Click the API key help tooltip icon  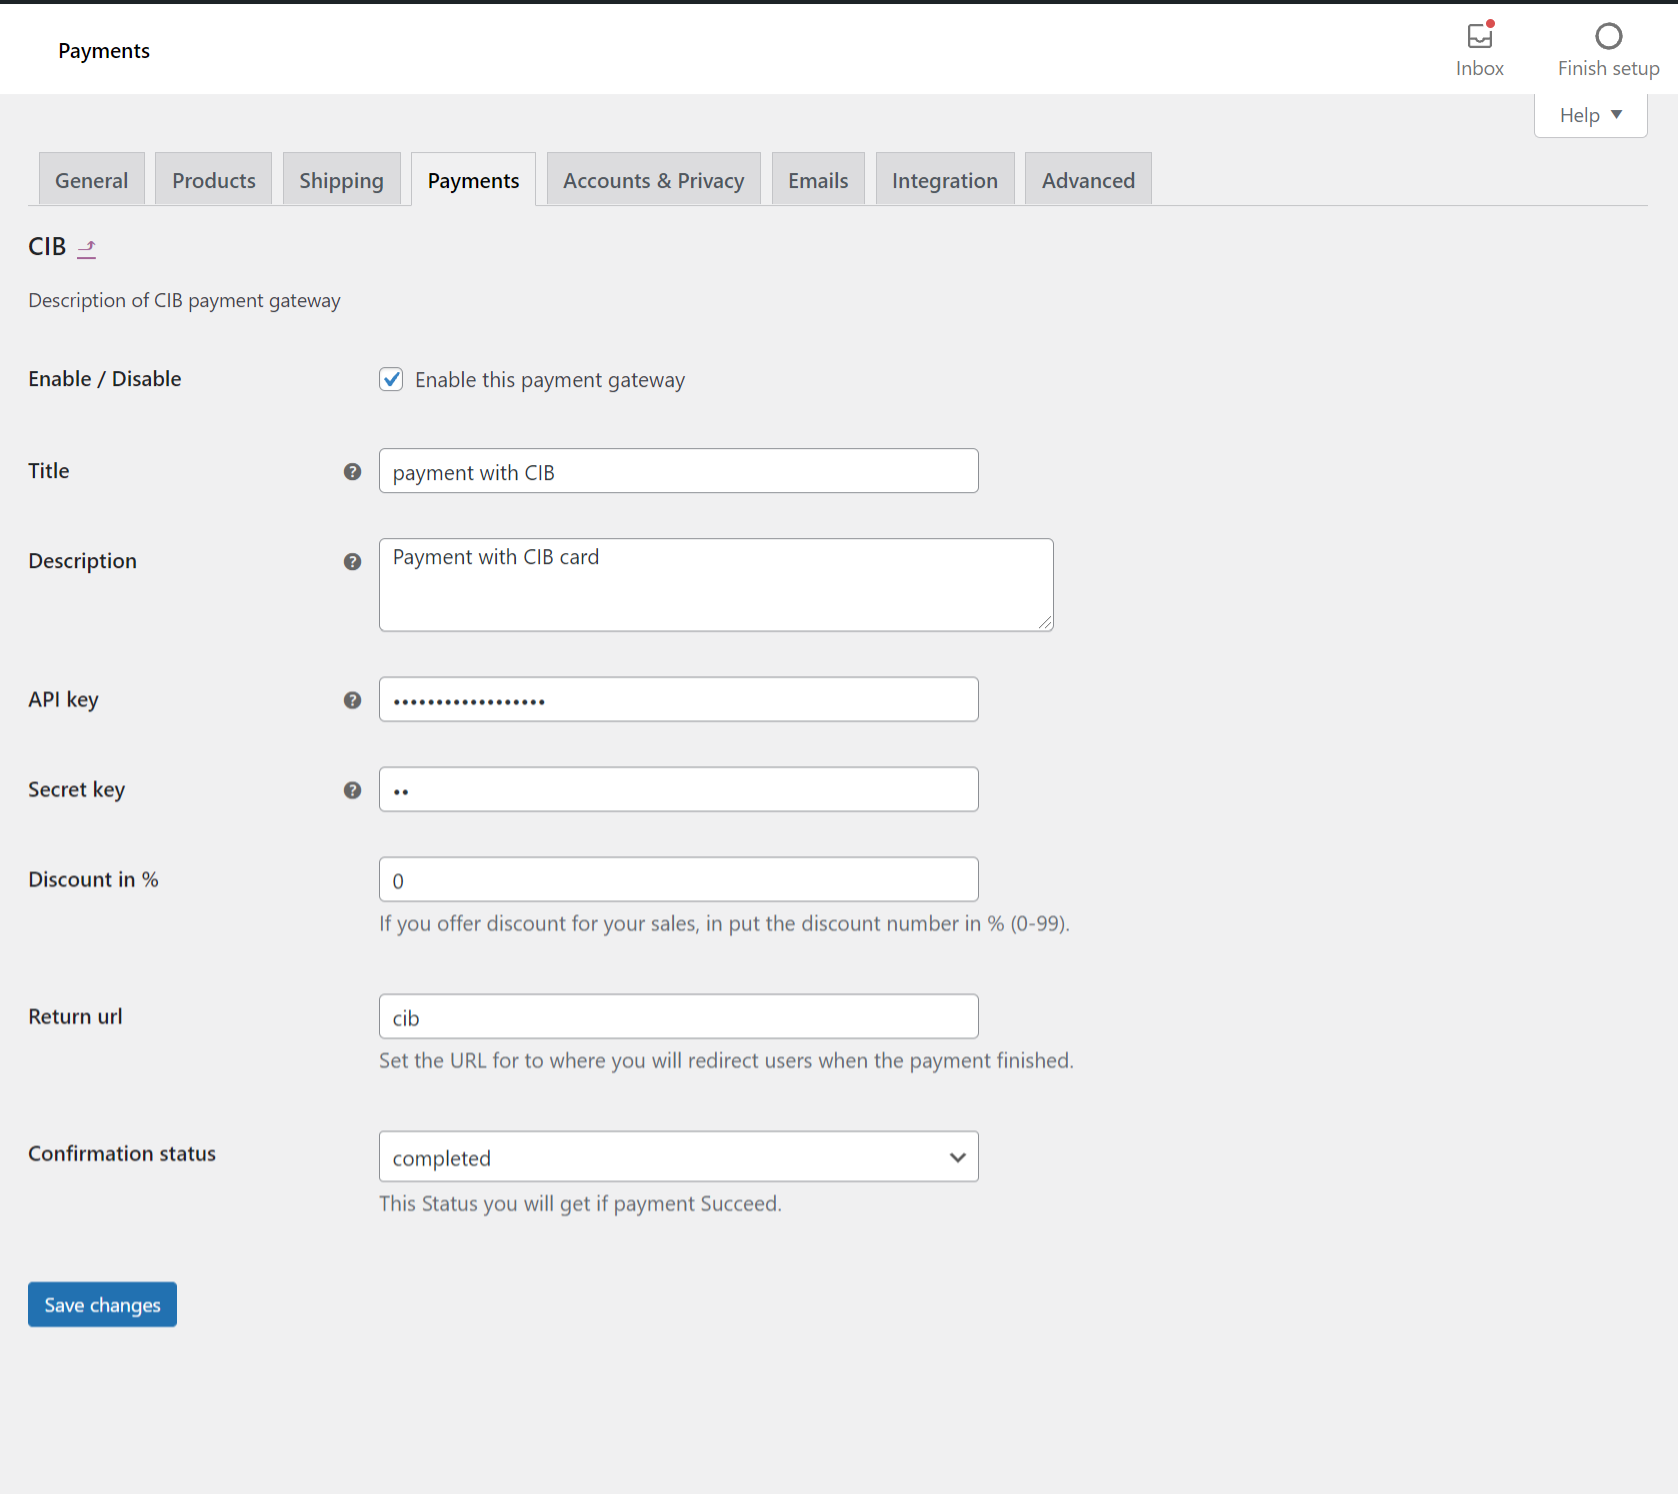point(352,700)
